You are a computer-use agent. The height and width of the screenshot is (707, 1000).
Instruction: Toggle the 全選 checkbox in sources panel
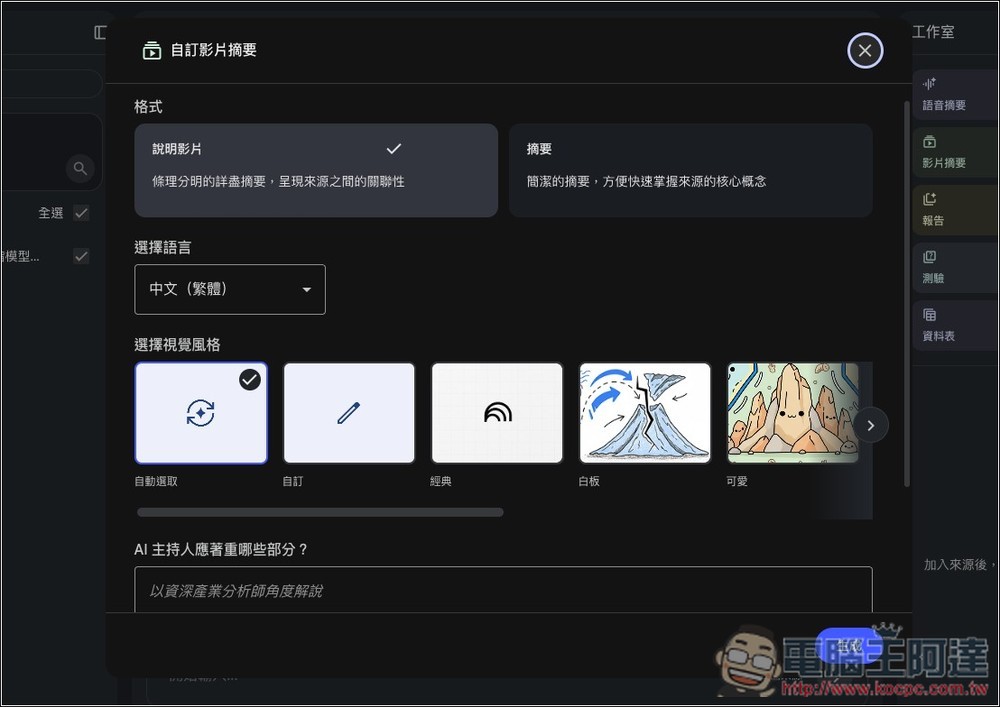pyautogui.click(x=81, y=213)
